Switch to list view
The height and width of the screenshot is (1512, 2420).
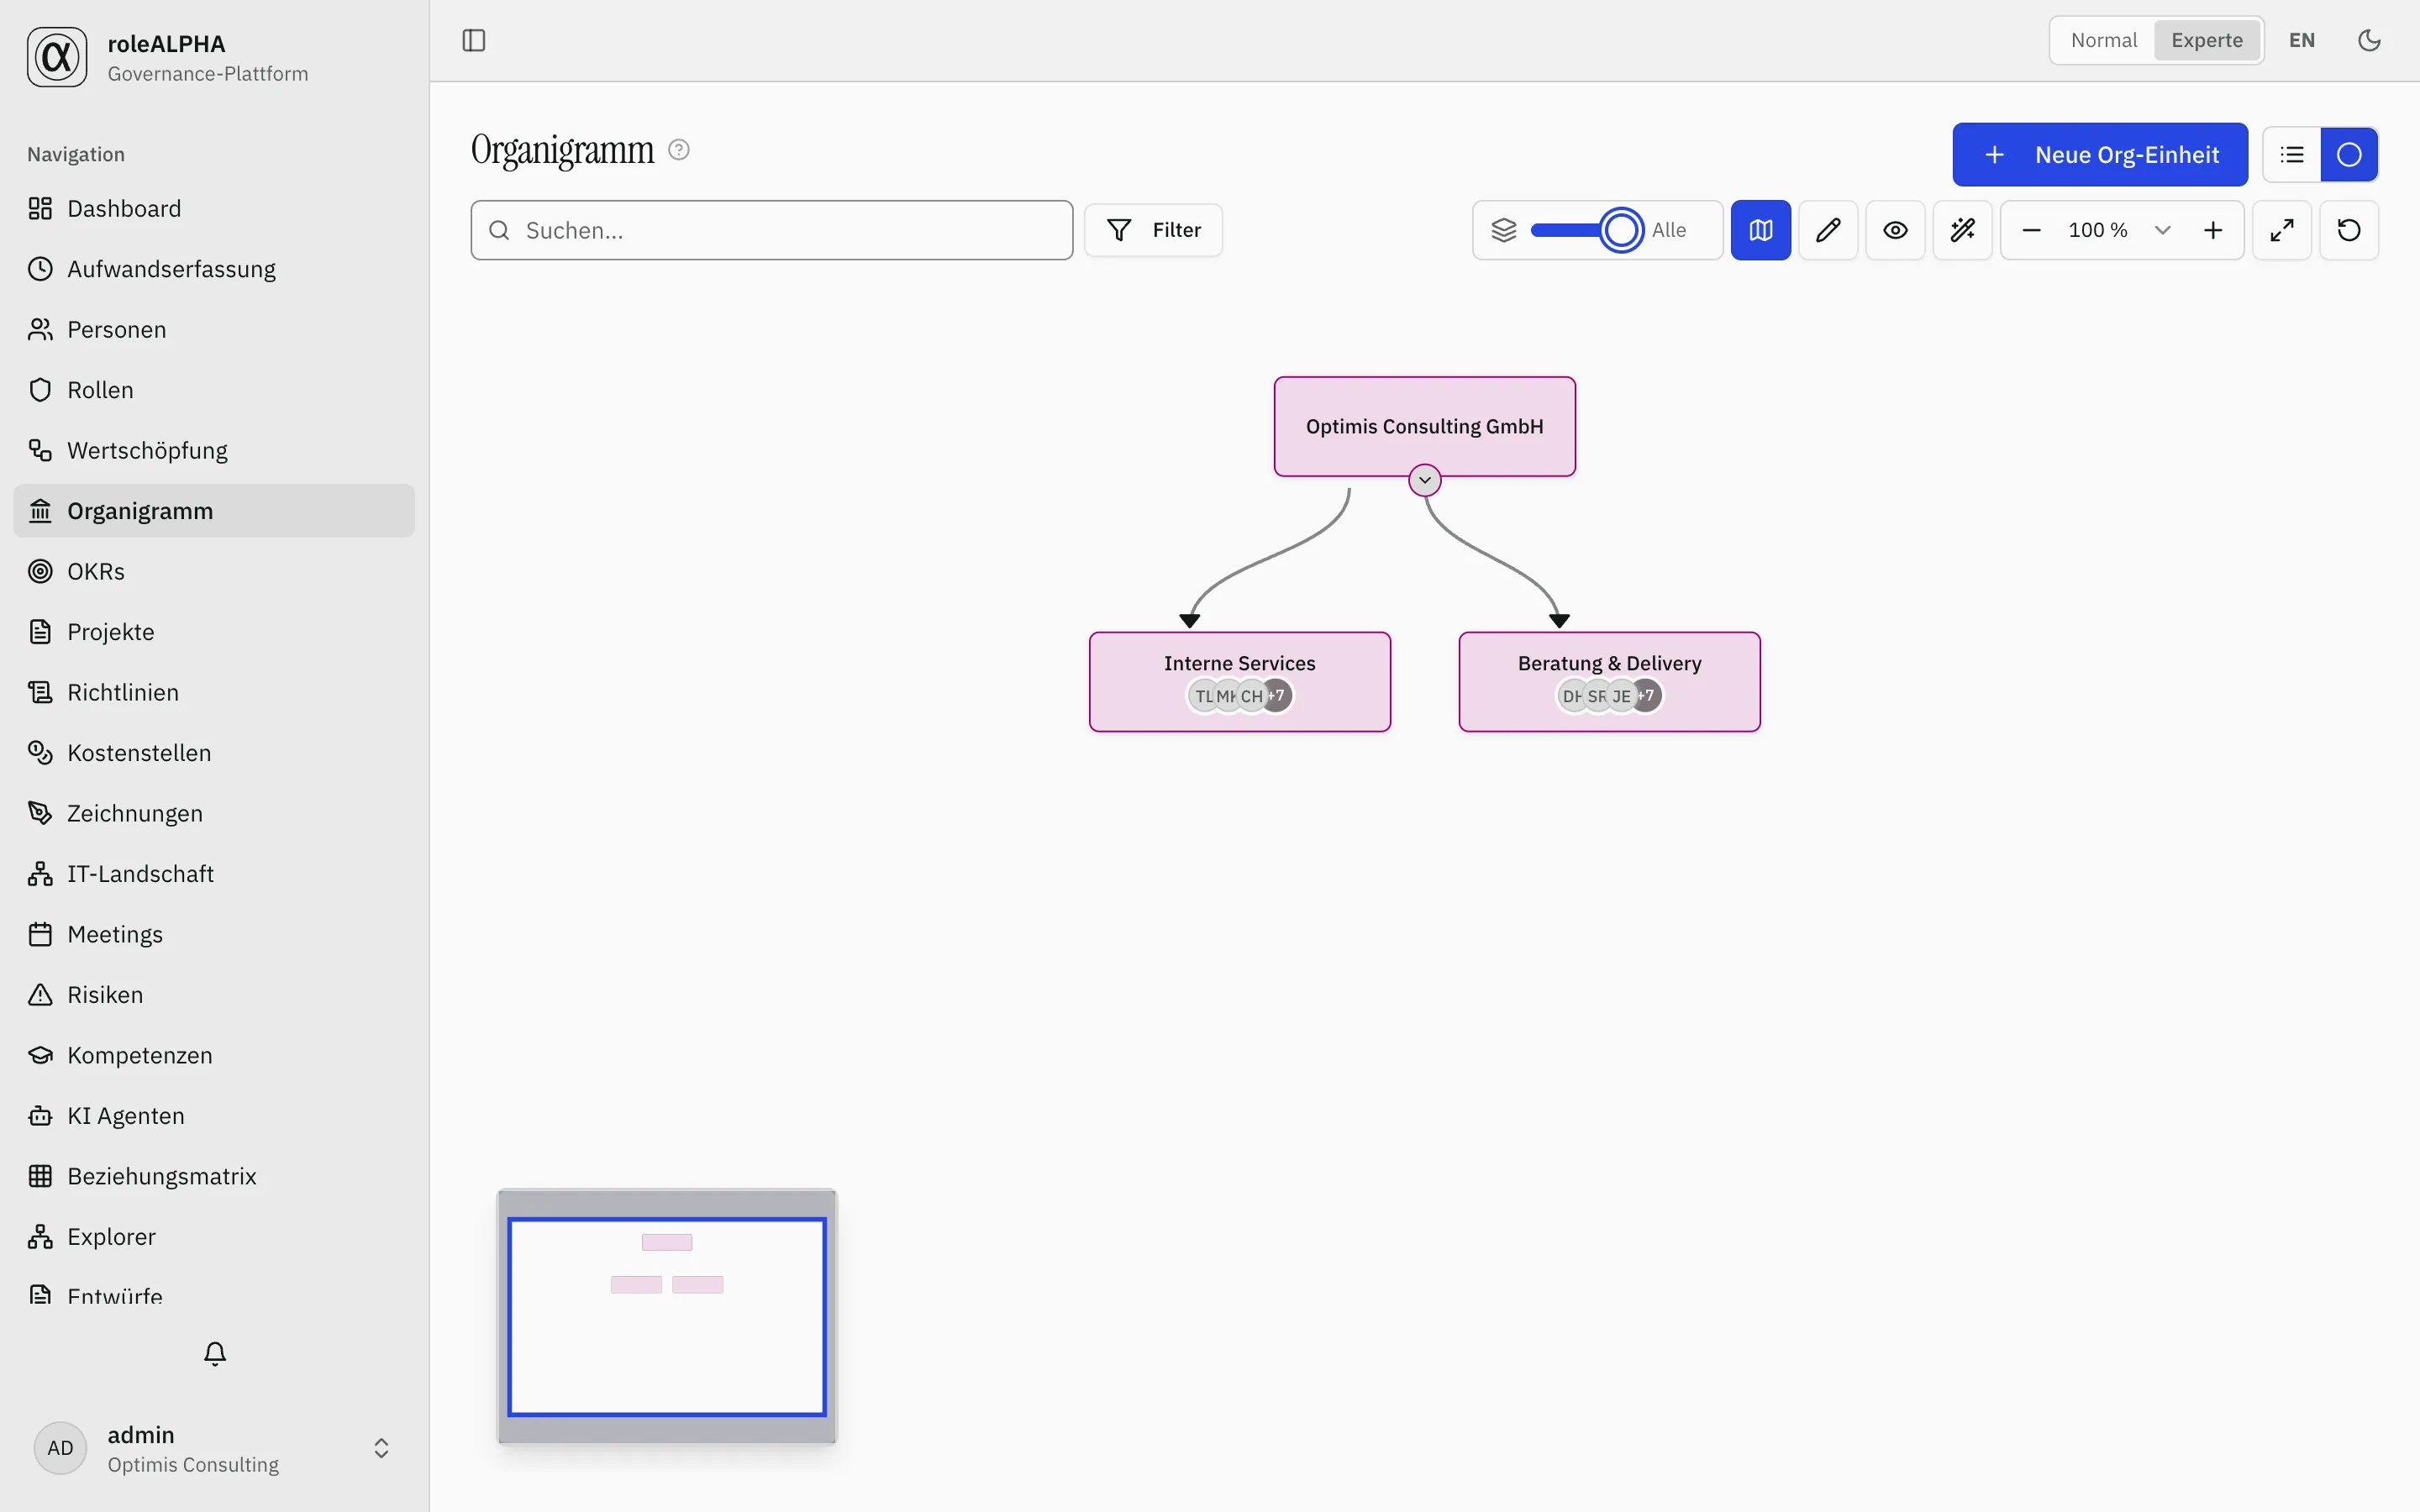click(2292, 155)
